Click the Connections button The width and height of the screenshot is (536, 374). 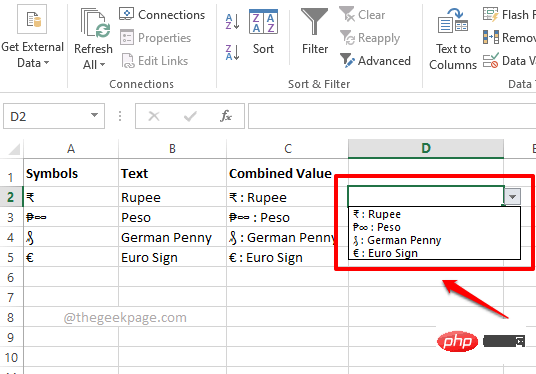162,15
